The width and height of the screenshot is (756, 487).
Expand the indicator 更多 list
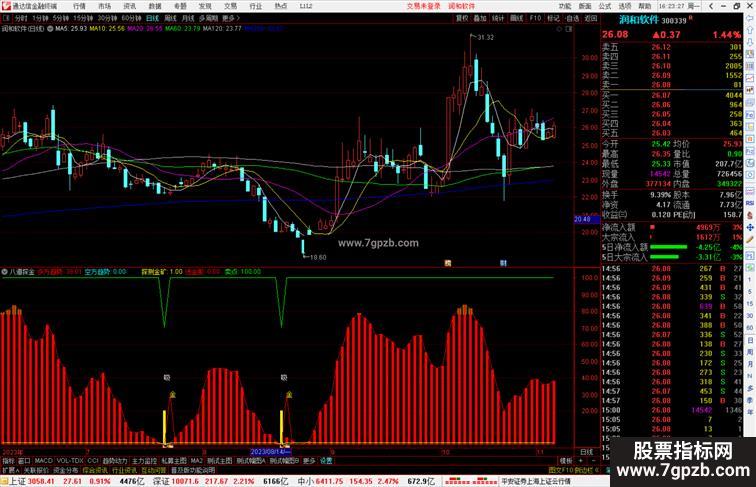pyautogui.click(x=309, y=461)
